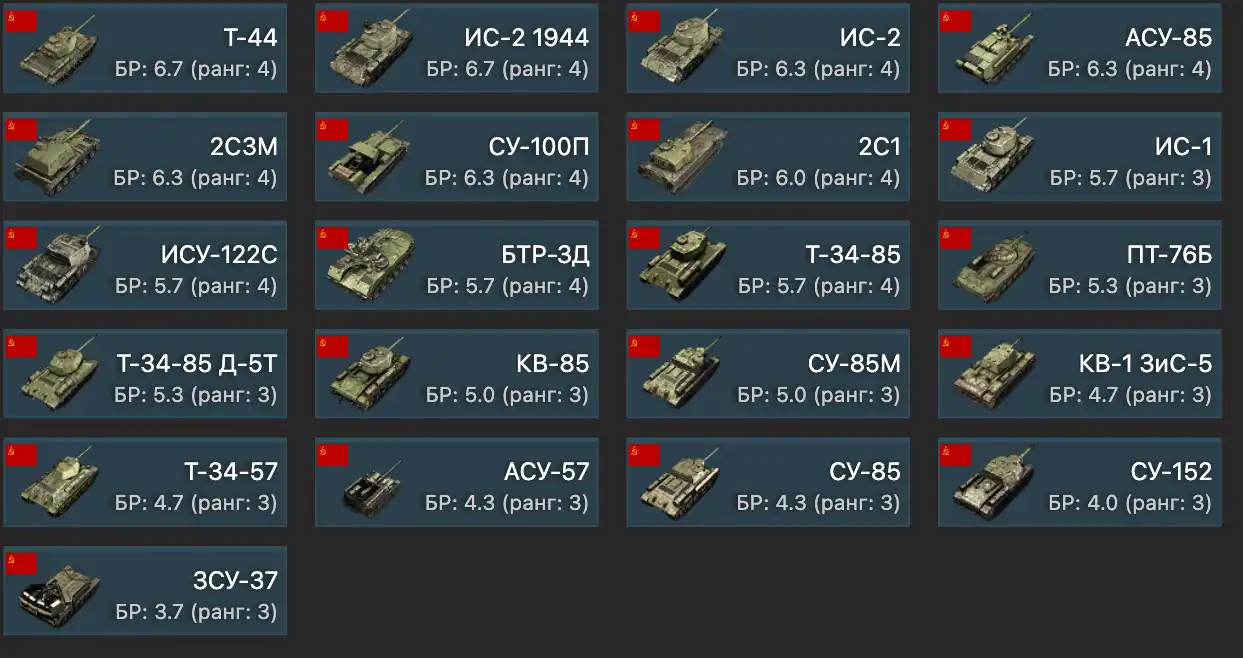
Task: Click the Soviet flag on the ИС-2 card
Action: point(644,21)
